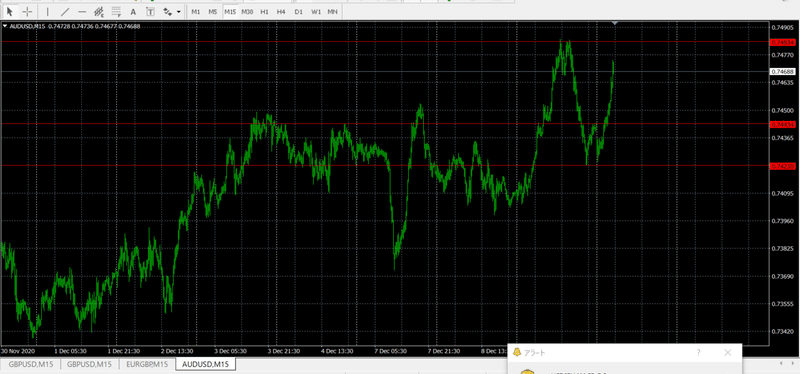Screen dimensions: 800x374
Task: Click the 0.74834 red price label
Action: pos(783,42)
